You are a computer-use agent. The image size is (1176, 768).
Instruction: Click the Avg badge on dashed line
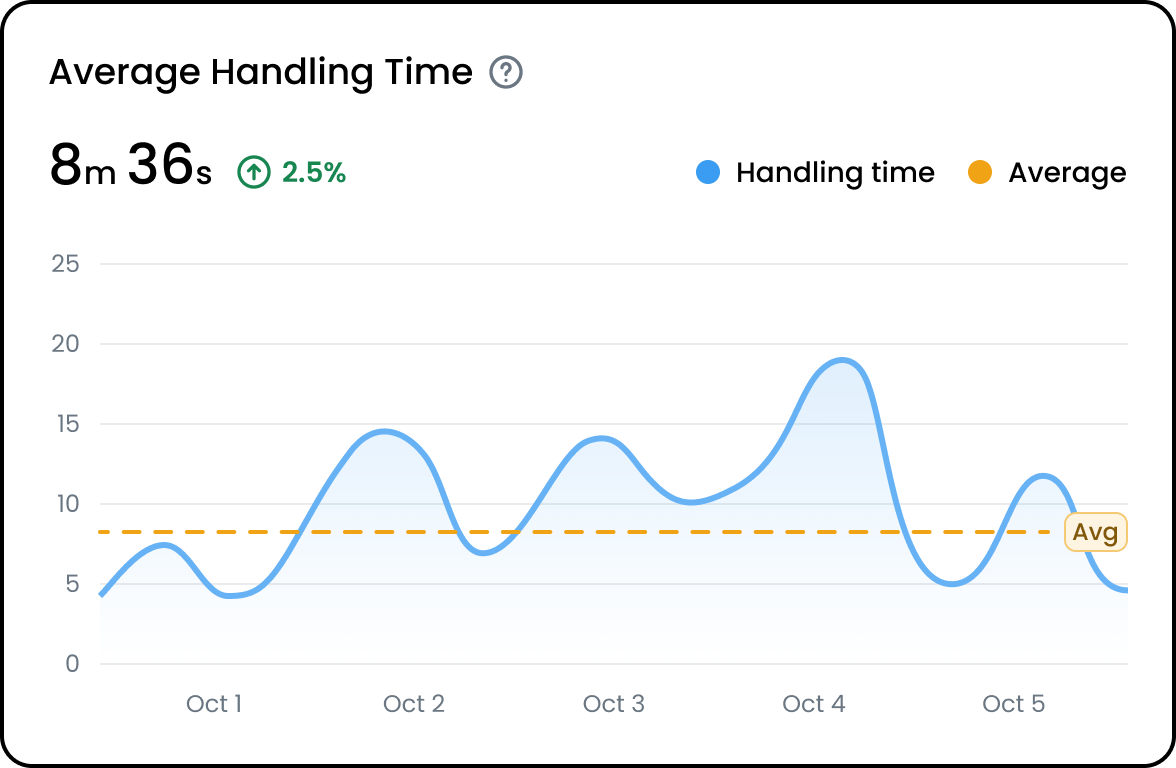click(x=1095, y=532)
